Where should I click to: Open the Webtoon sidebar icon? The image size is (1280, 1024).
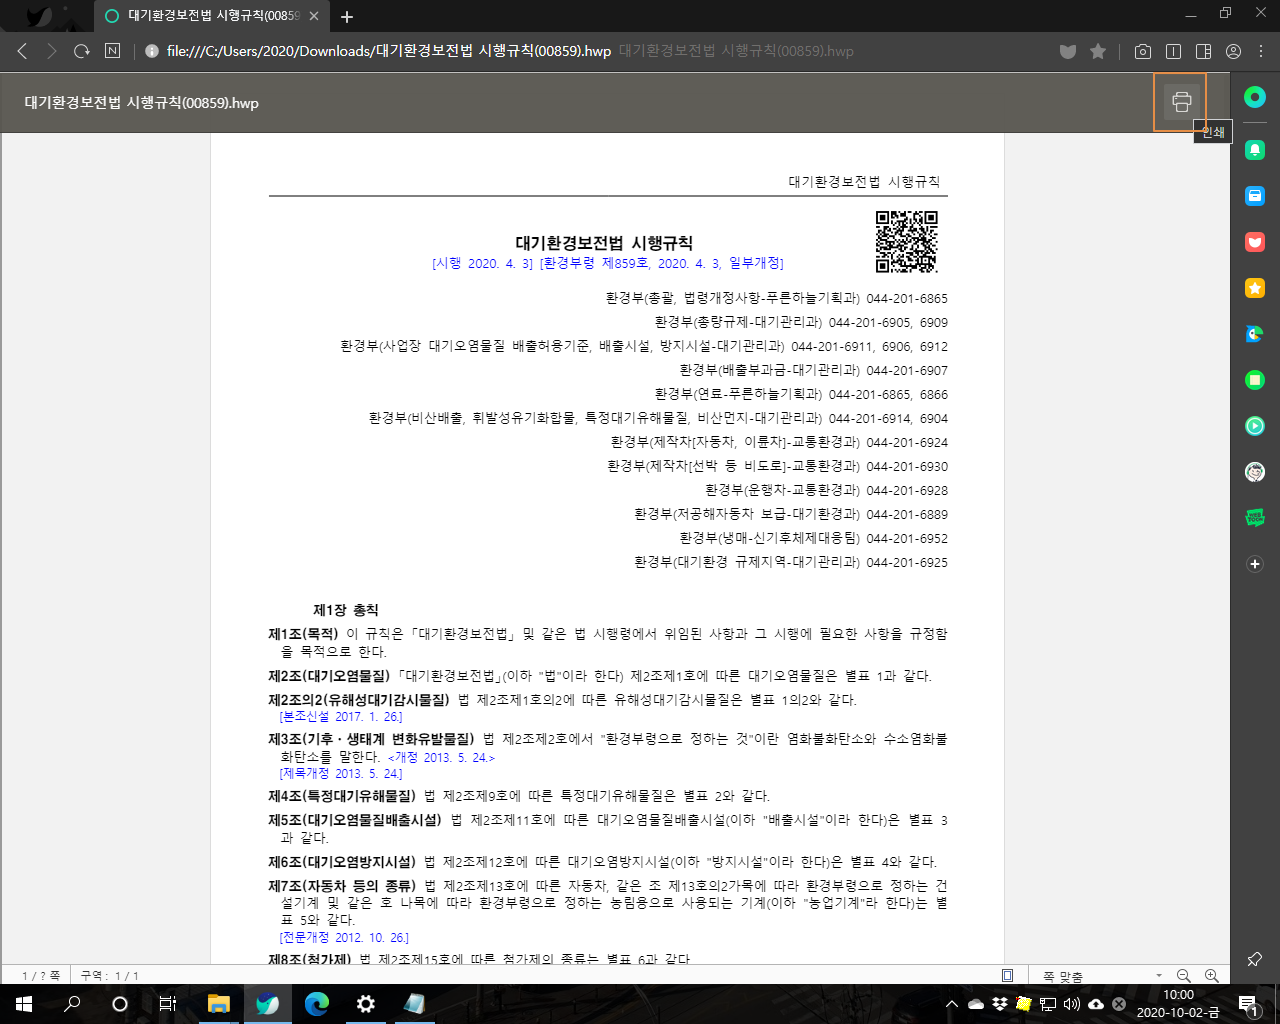[x=1255, y=518]
